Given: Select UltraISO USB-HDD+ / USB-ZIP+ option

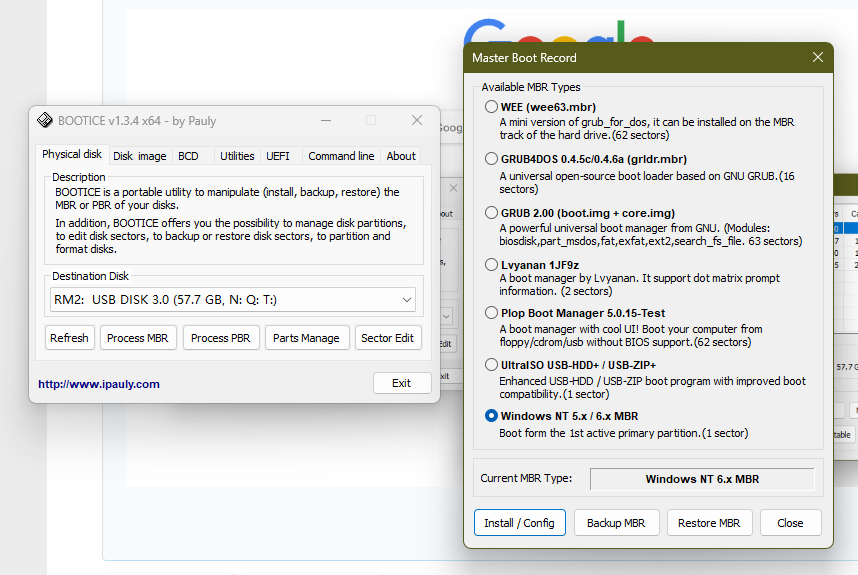Looking at the screenshot, I should [x=491, y=365].
